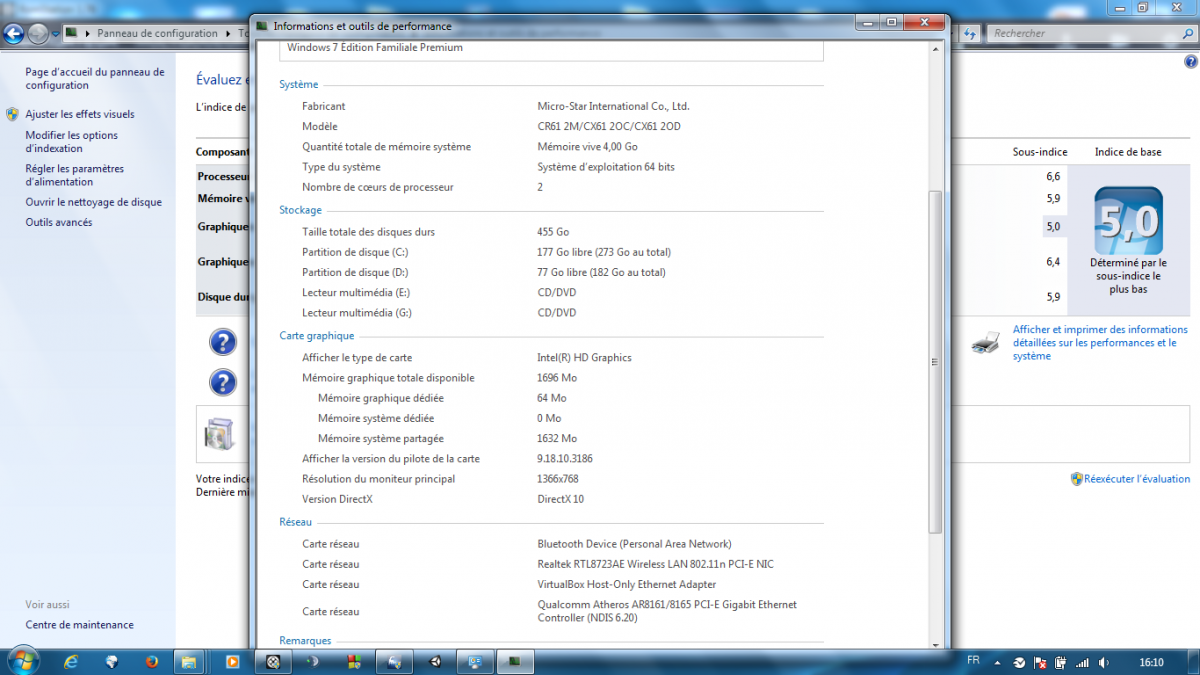The image size is (1200, 675).
Task: Launch Internet Explorer from the taskbar
Action: point(71,662)
